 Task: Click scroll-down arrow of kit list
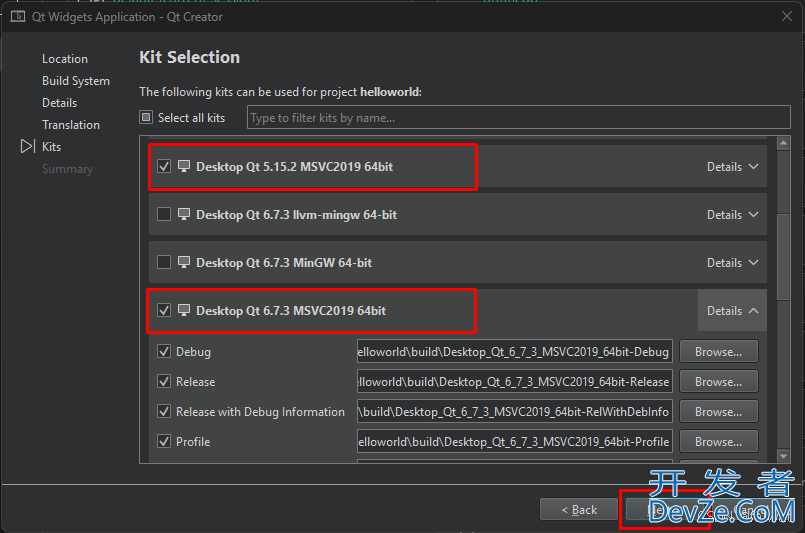[783, 455]
